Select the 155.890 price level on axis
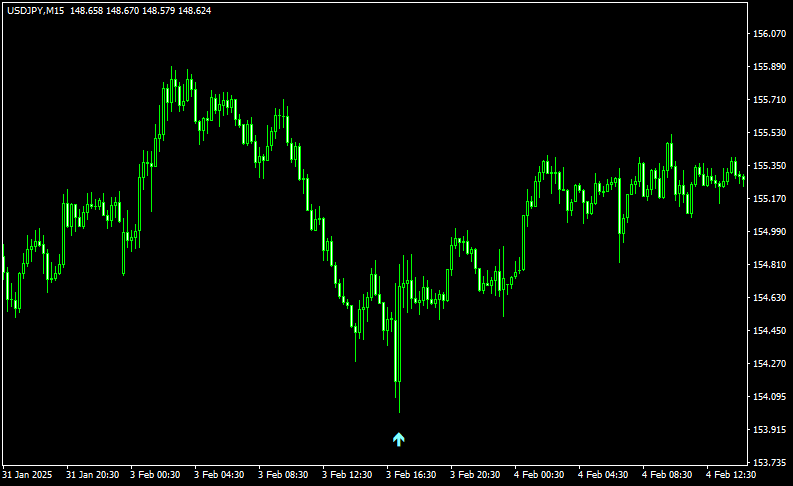793x486 pixels. pyautogui.click(x=768, y=67)
